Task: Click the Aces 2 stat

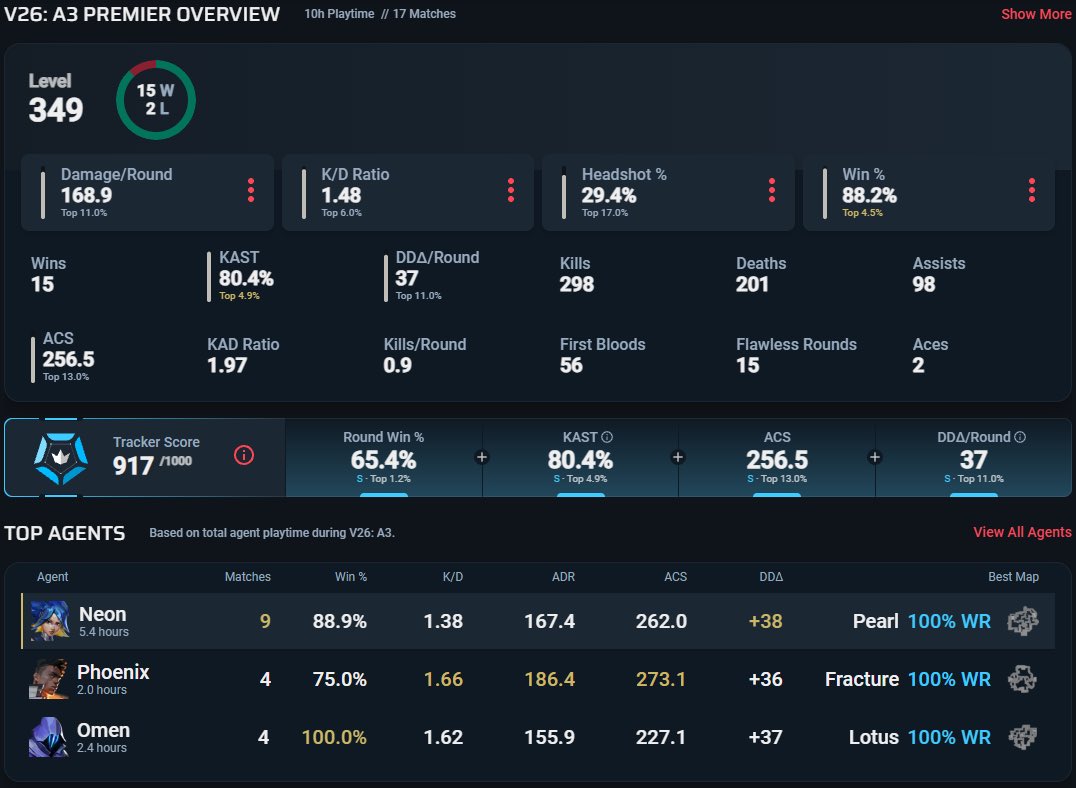Action: click(x=930, y=355)
